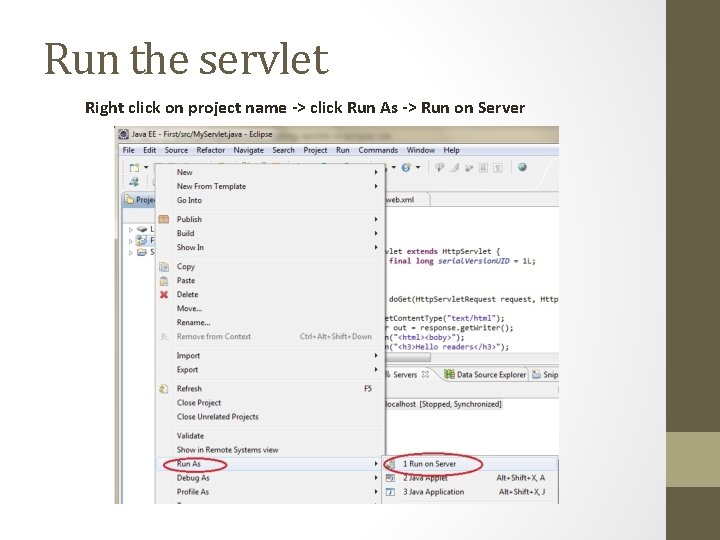Switch to the Servers tab
Viewport: 720px width, 540px height.
point(405,375)
